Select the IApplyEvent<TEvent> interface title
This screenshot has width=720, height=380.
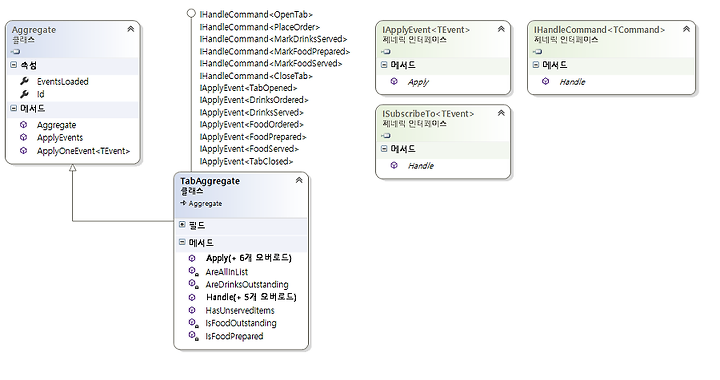[426, 30]
